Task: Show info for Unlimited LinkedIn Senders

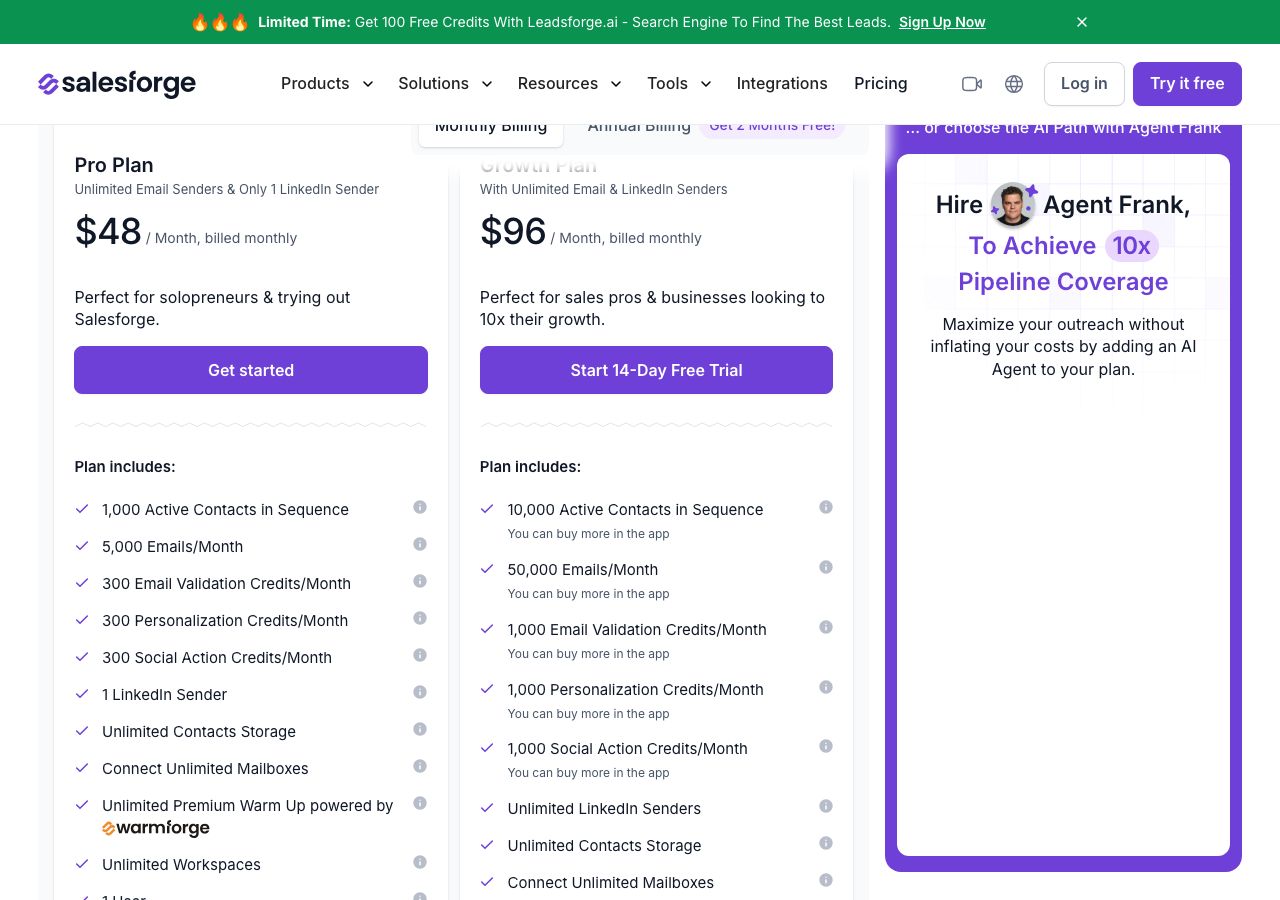Action: tap(826, 806)
